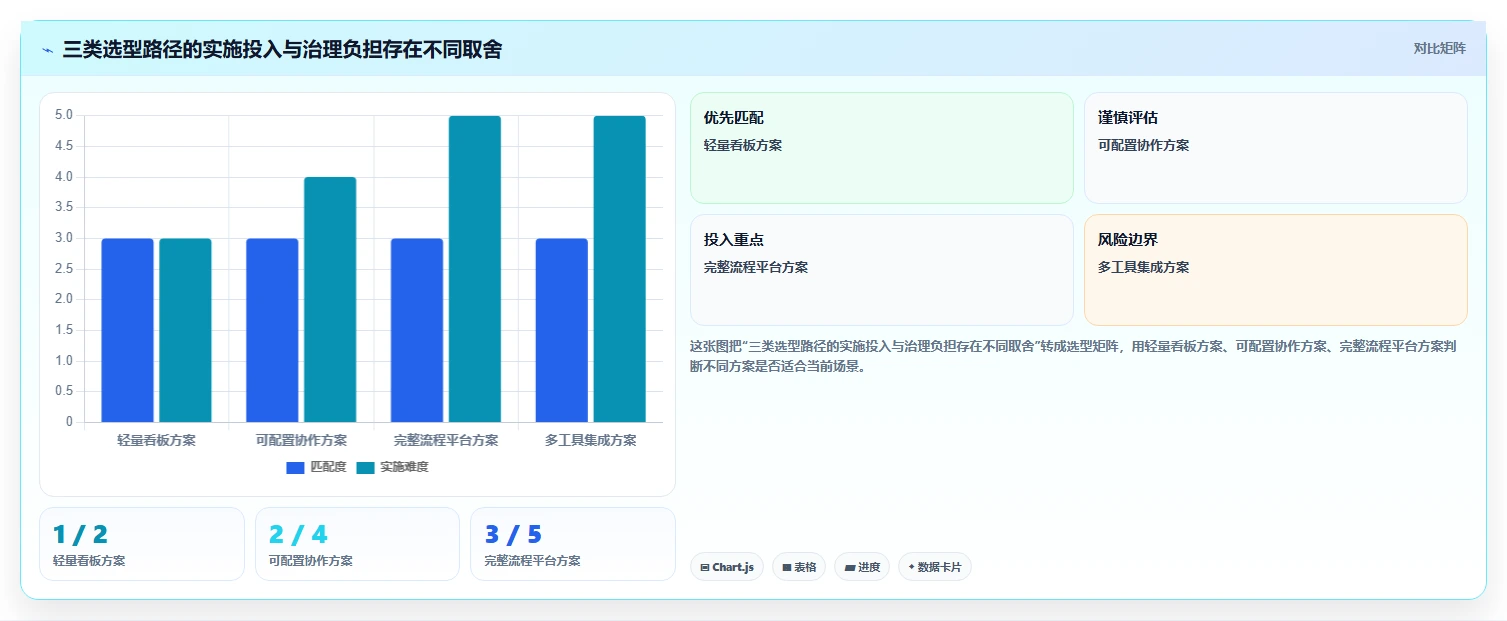The width and height of the screenshot is (1507, 621).
Task: Open the 谨慎评估 matrix card
Action: coord(1276,148)
